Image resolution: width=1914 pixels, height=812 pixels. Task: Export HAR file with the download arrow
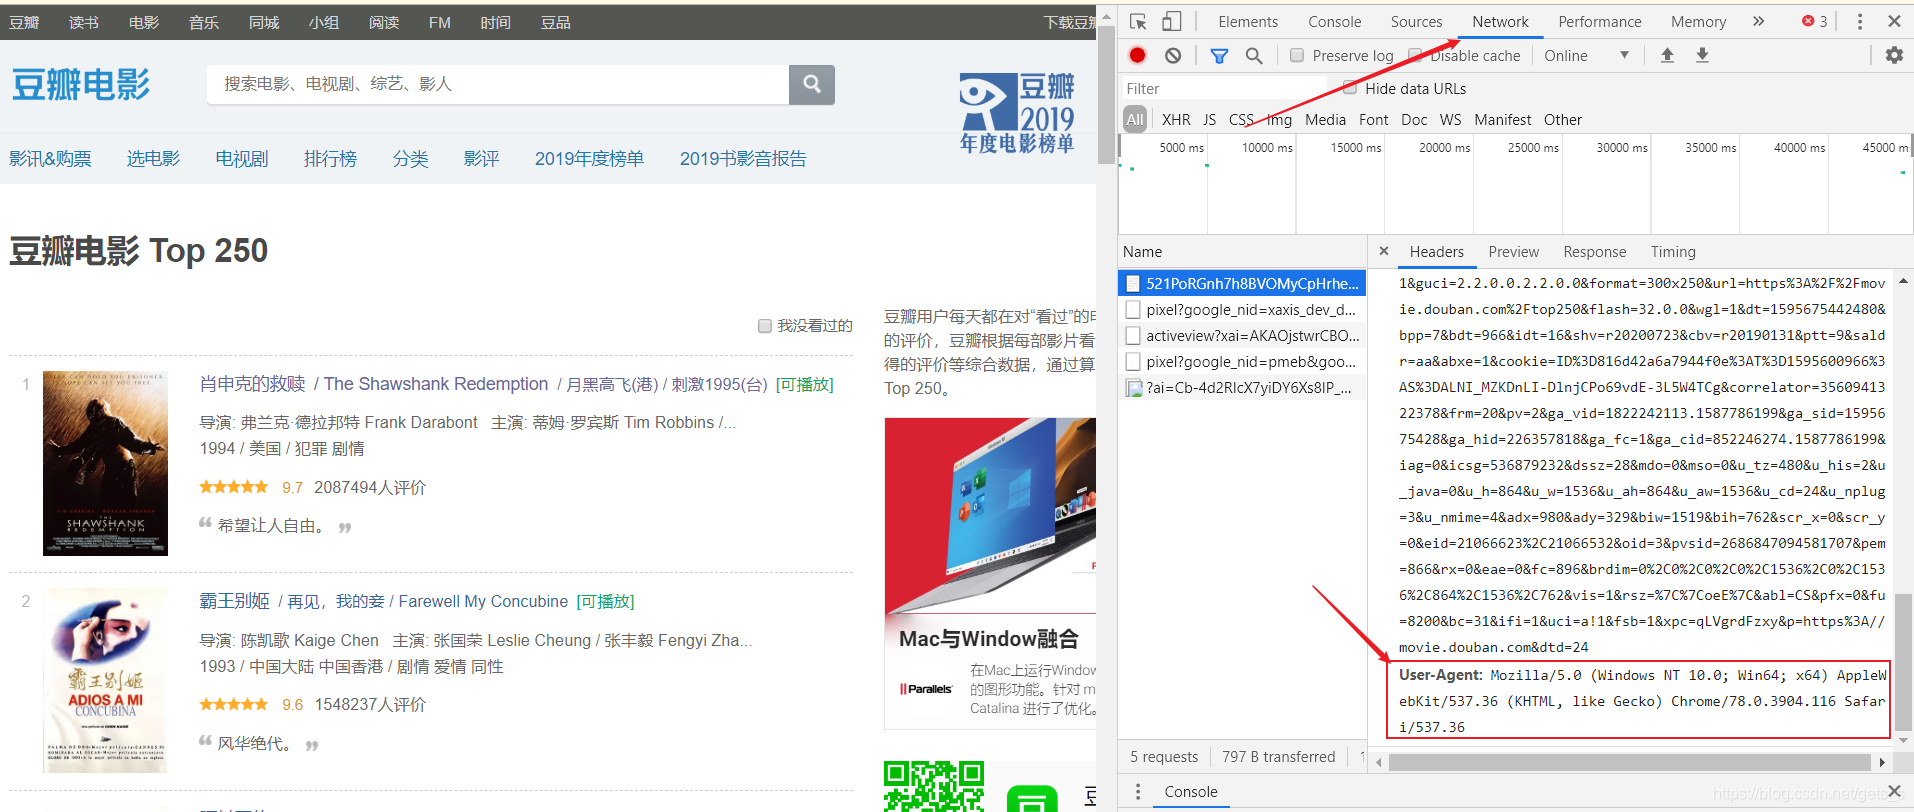click(x=1702, y=55)
